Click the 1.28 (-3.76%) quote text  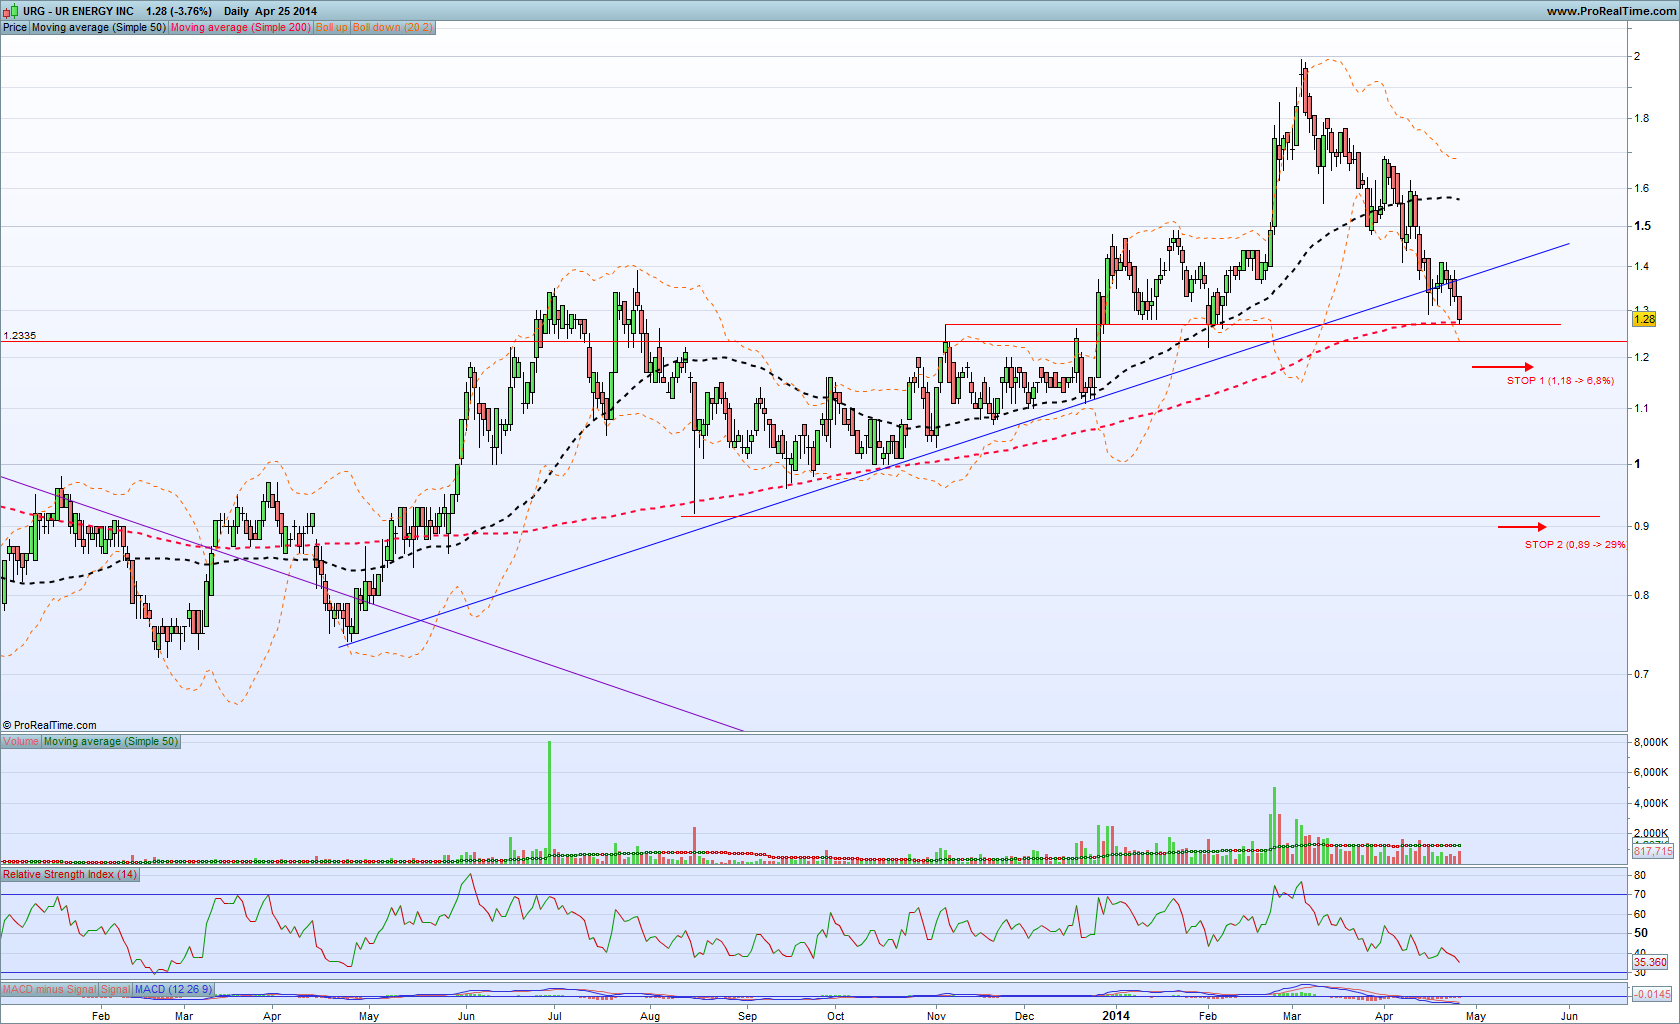[x=179, y=12]
